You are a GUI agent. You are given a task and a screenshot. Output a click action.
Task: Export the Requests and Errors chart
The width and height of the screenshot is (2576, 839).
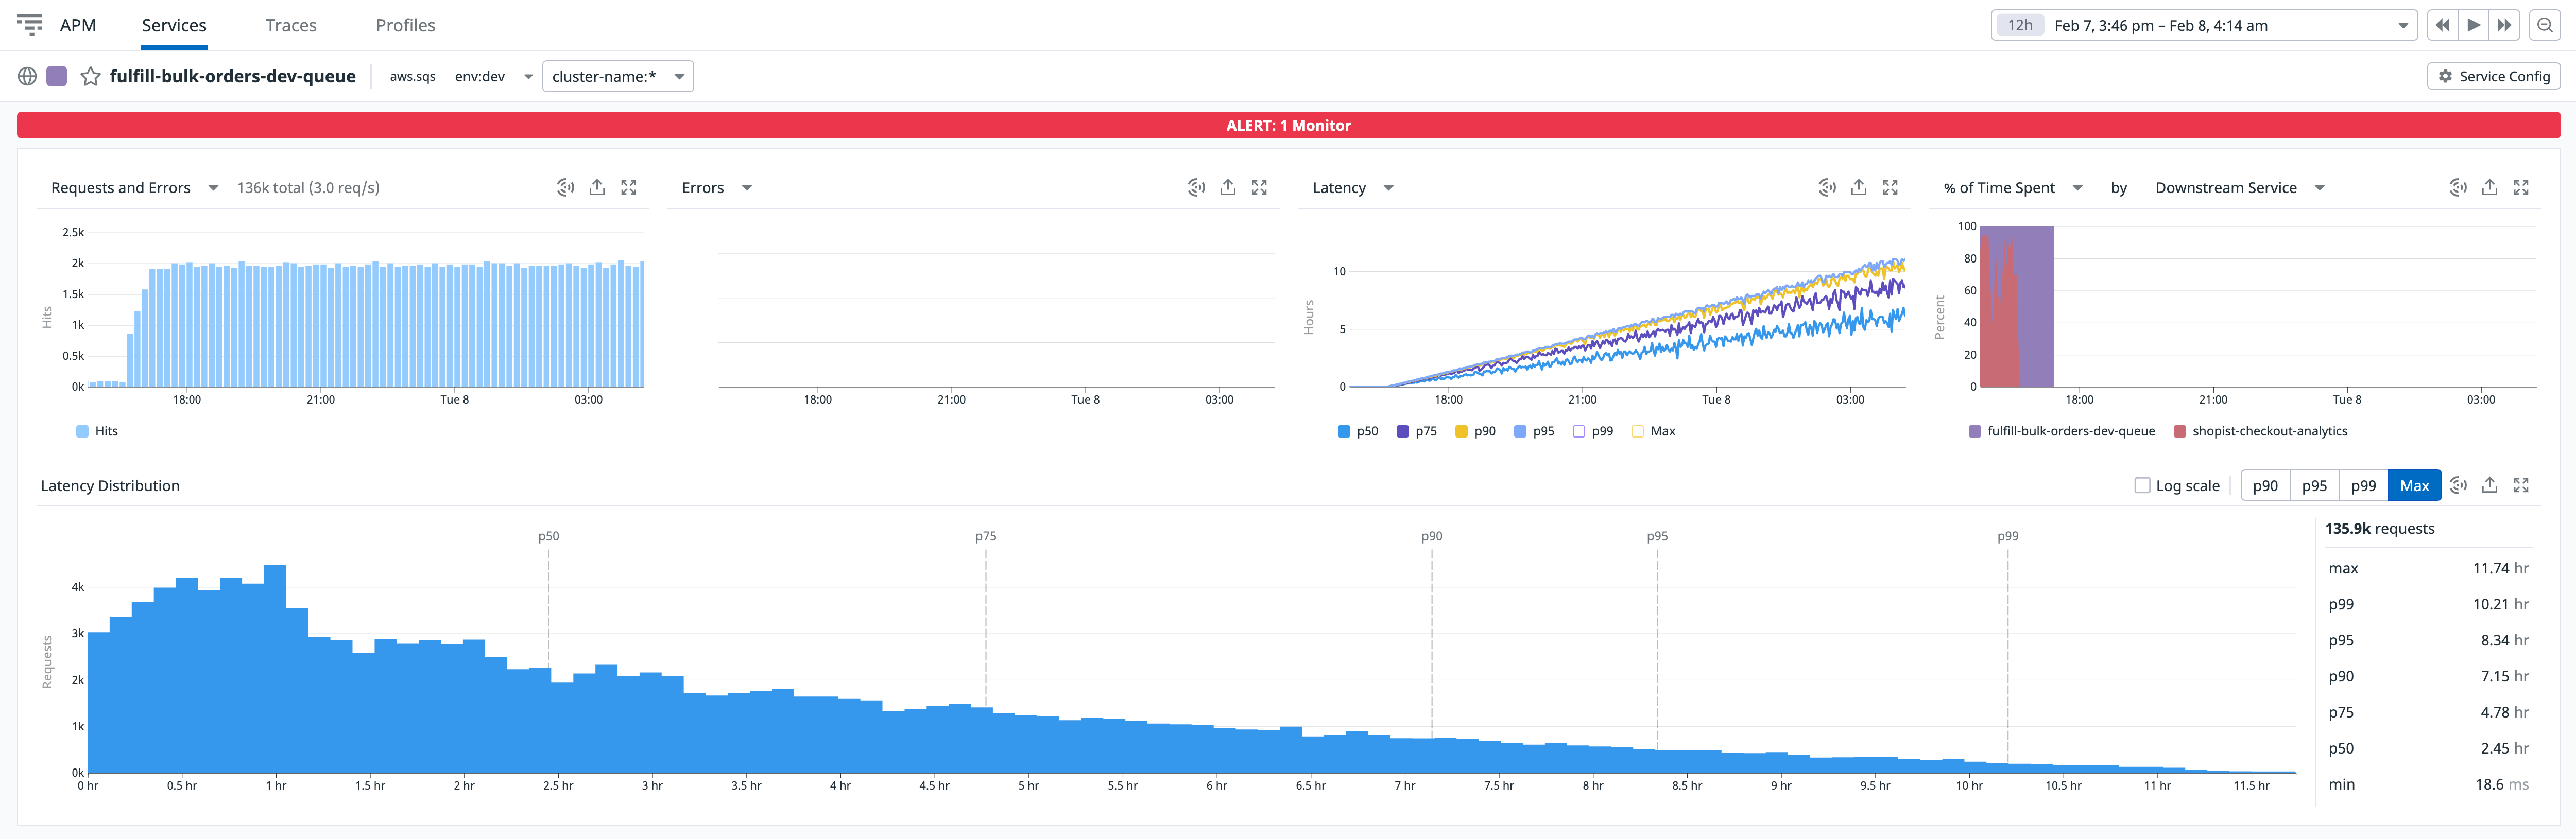point(597,187)
